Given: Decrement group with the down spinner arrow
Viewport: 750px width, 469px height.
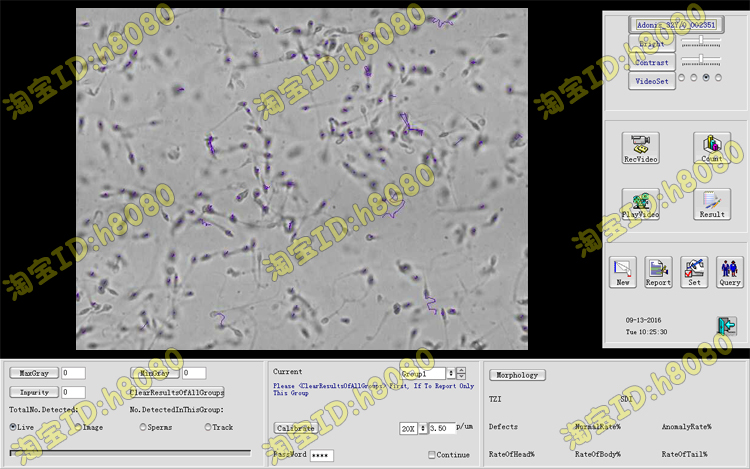Looking at the screenshot, I should (x=461, y=376).
